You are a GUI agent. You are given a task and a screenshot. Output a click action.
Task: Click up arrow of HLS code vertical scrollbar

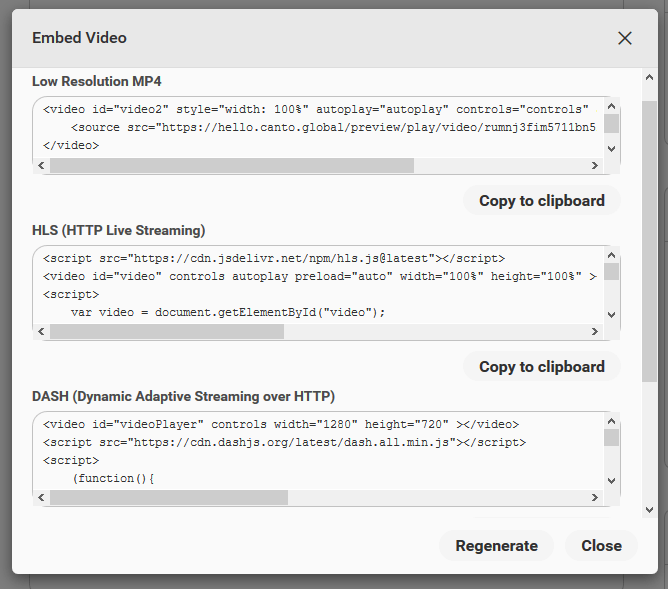tap(611, 255)
